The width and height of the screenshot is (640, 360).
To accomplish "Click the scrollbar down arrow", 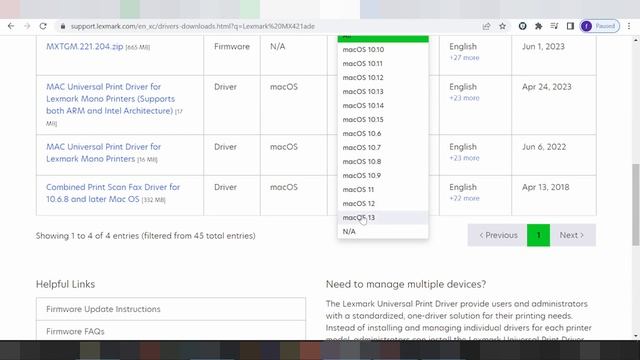I will tap(636, 336).
